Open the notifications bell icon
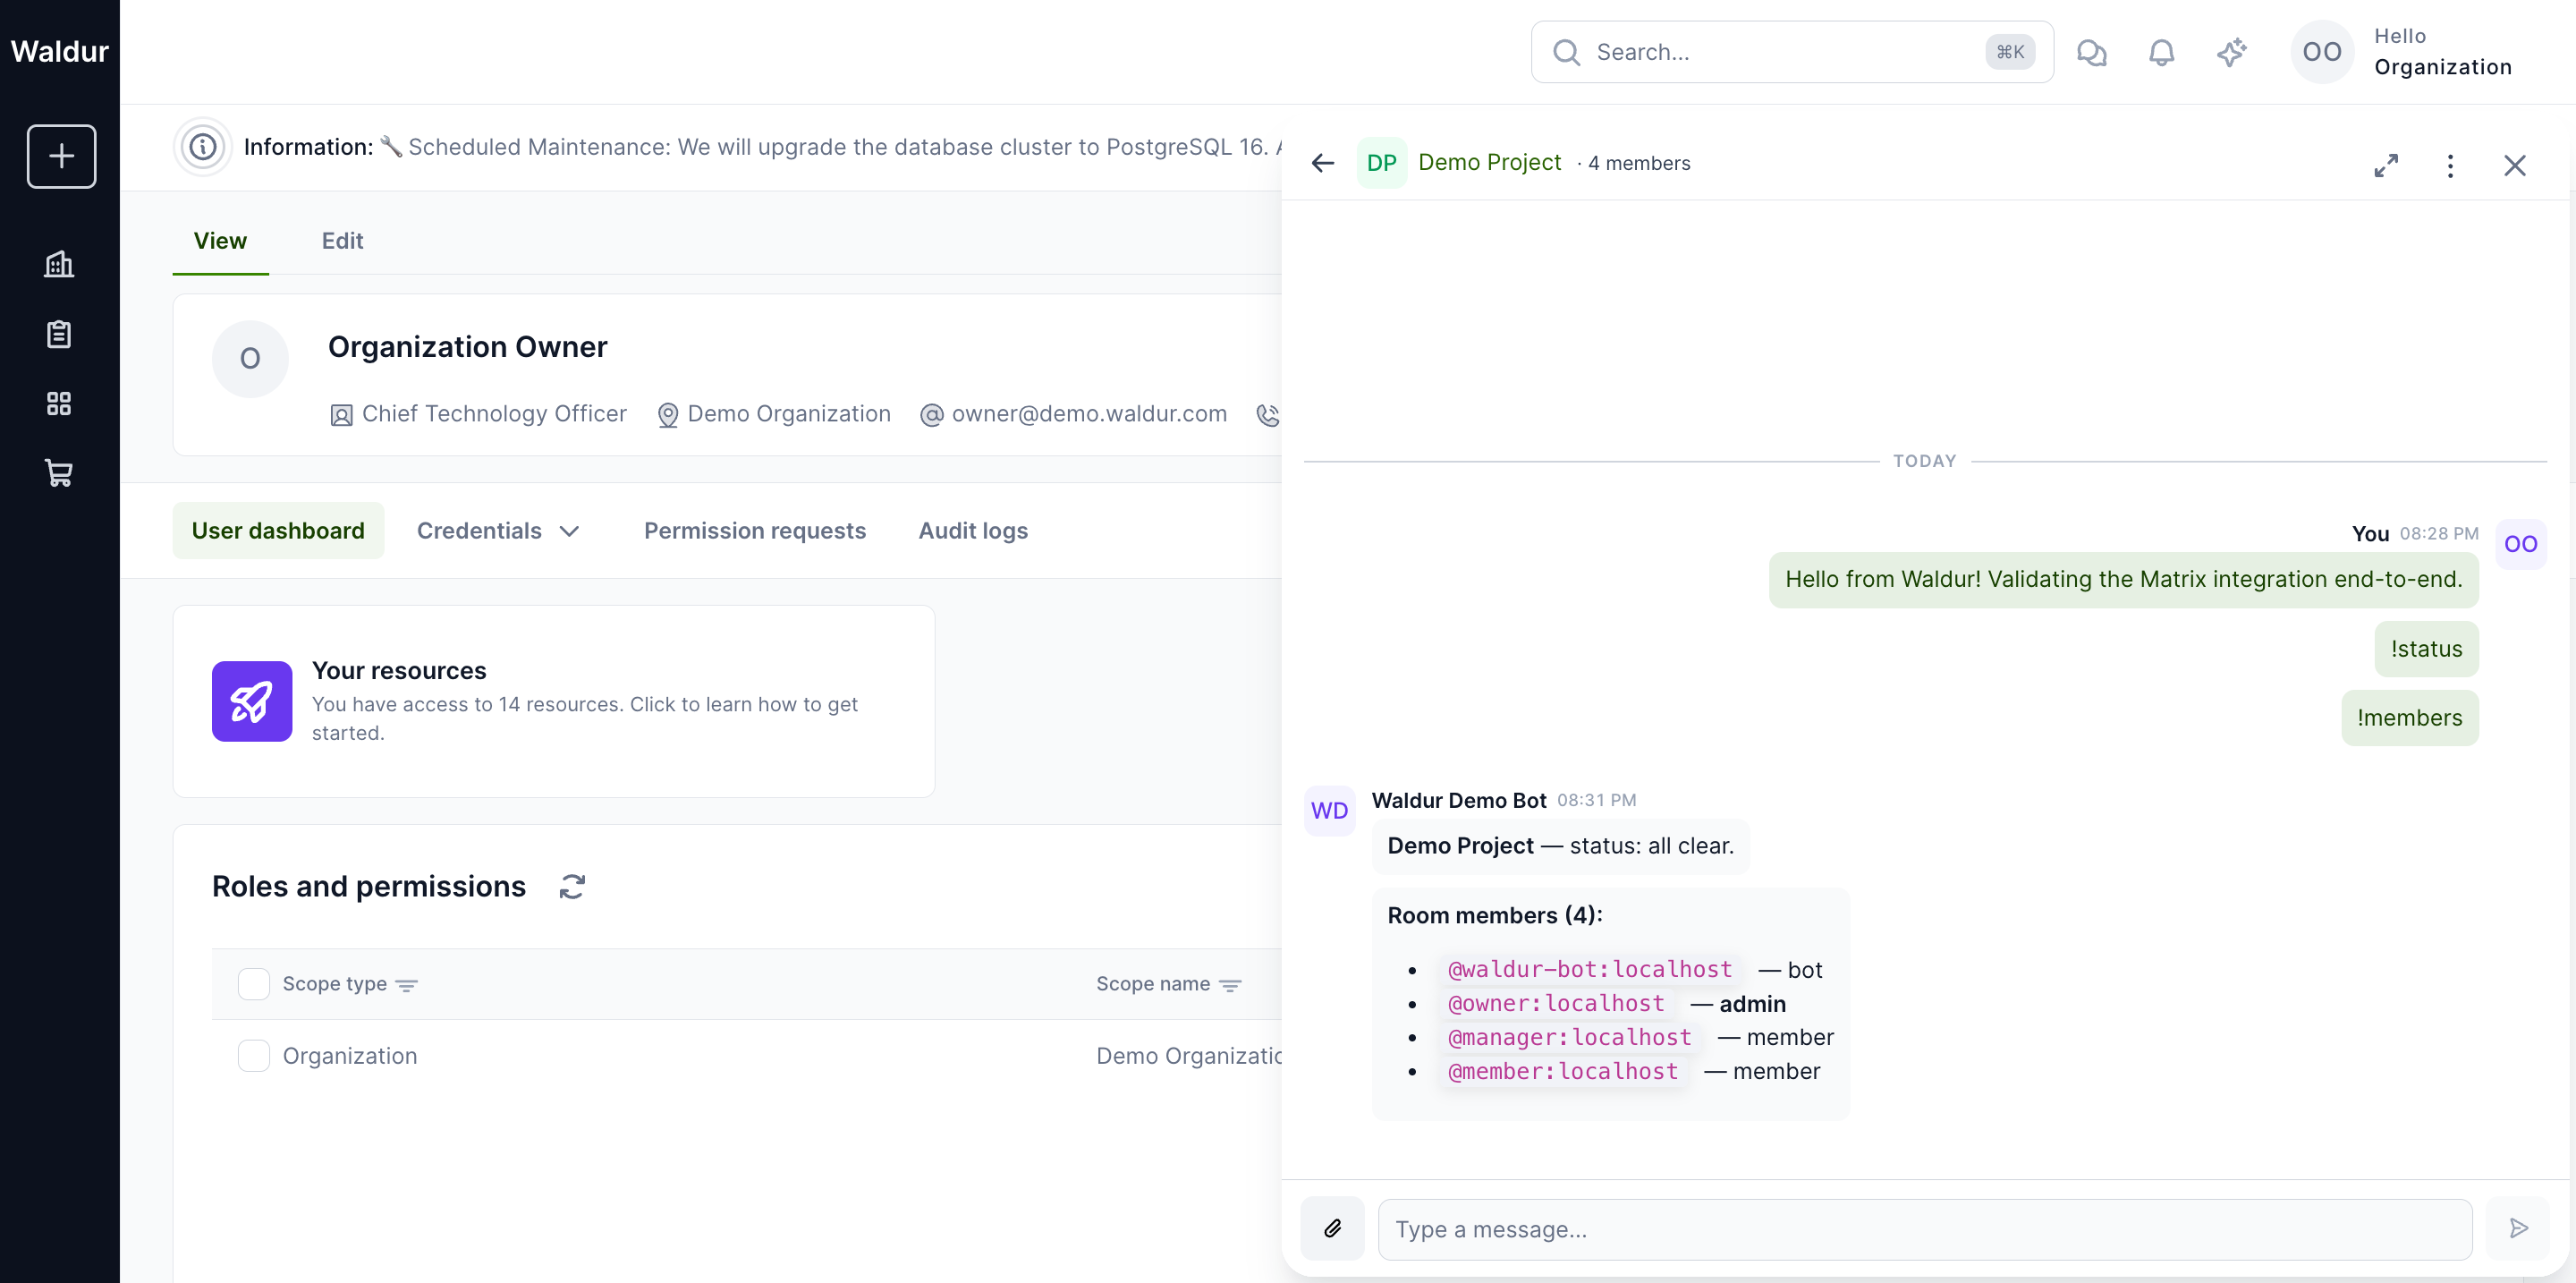2576x1283 pixels. click(2161, 52)
